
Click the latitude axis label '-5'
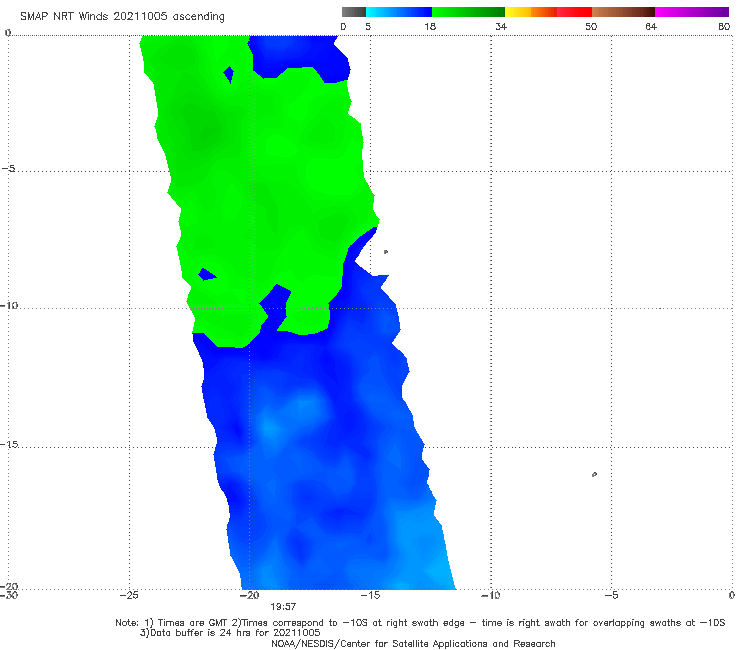8,168
